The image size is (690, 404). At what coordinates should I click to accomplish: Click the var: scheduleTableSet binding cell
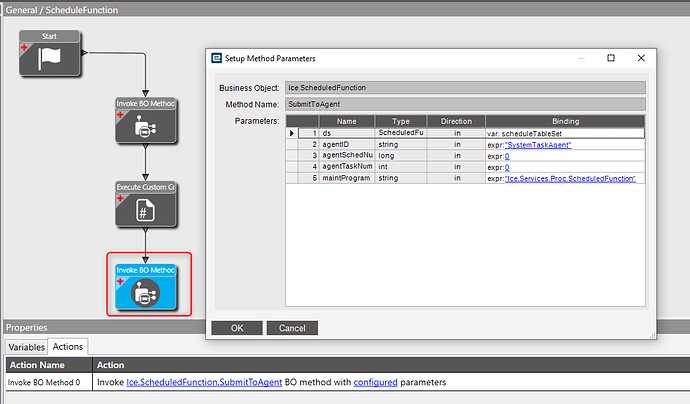click(565, 133)
